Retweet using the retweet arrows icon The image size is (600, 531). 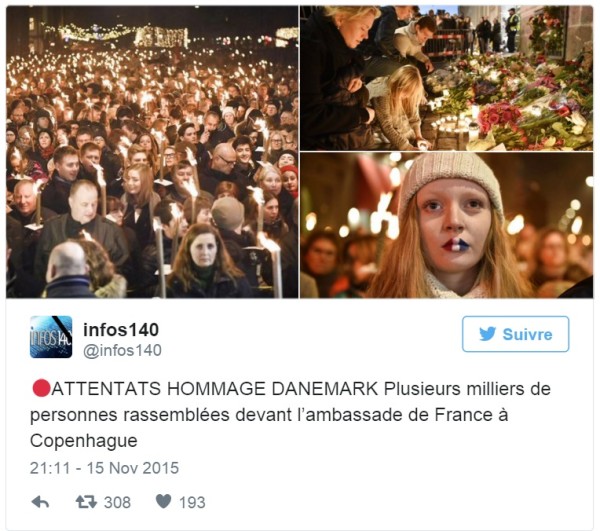pos(86,502)
